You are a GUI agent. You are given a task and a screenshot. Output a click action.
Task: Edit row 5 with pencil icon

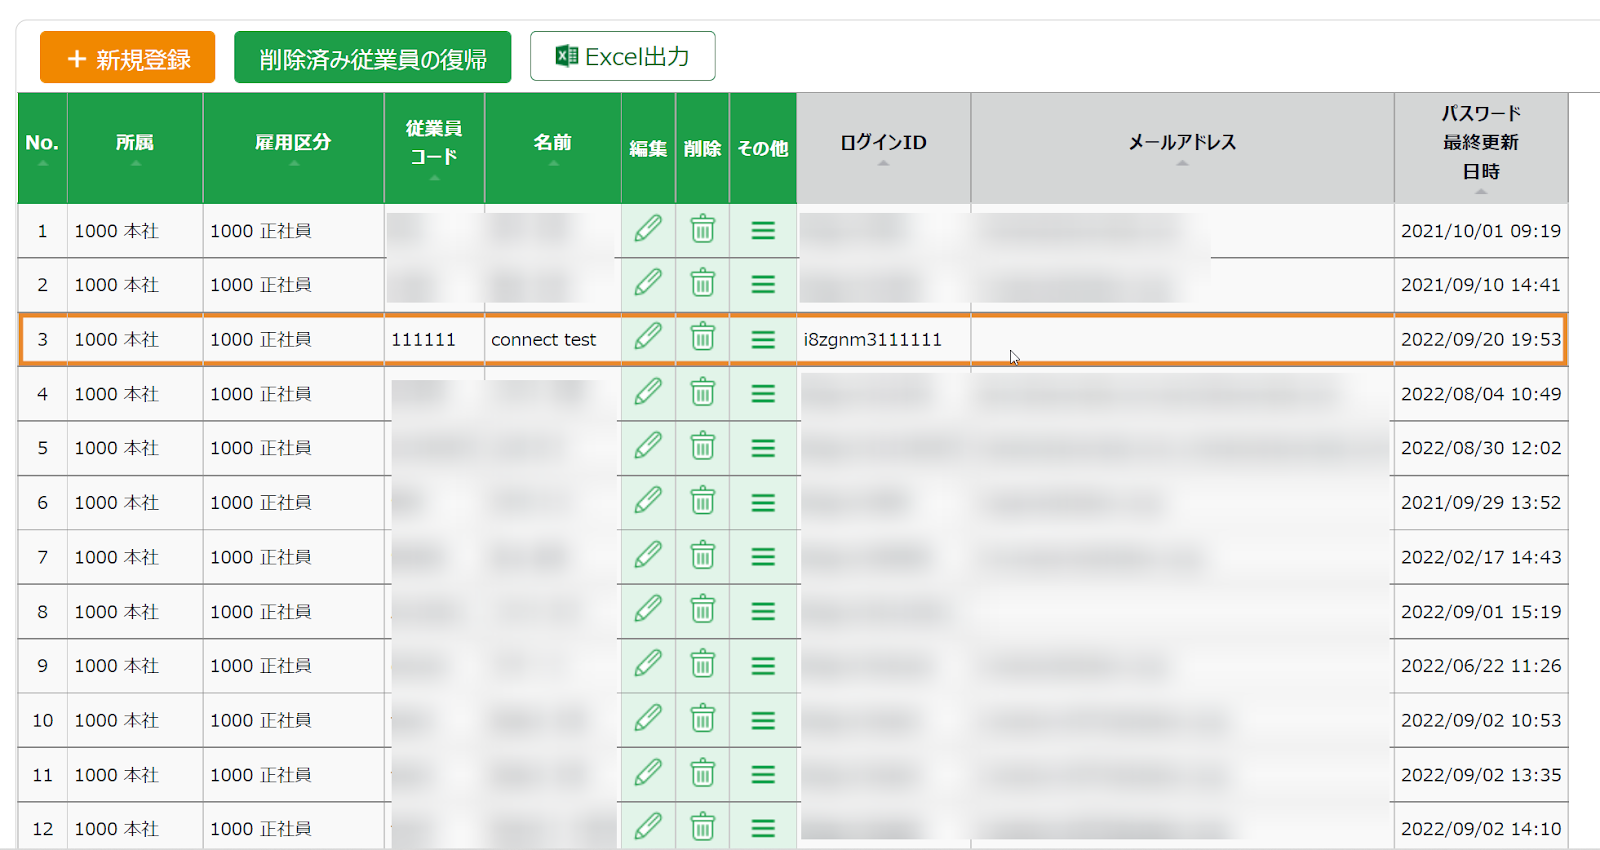tap(648, 446)
